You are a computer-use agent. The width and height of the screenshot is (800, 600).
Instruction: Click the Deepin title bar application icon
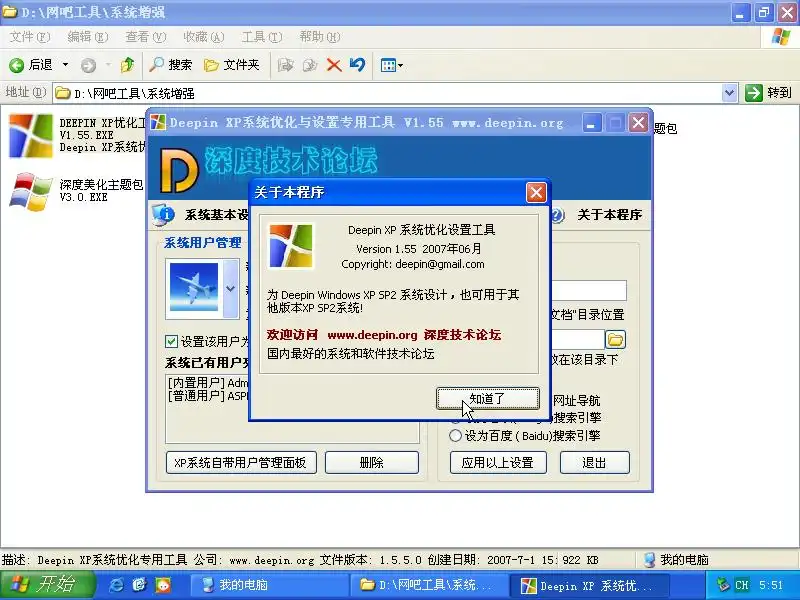point(158,122)
